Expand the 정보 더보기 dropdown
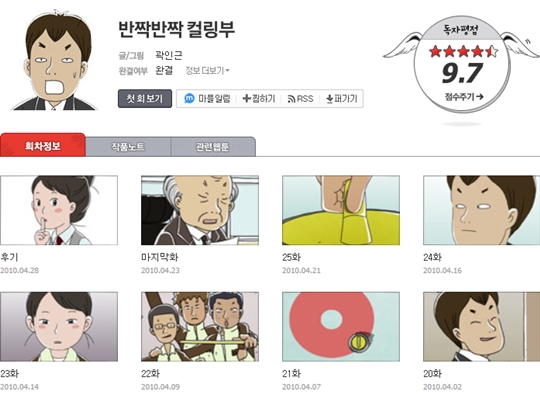This screenshot has height=401, width=540. pos(207,71)
